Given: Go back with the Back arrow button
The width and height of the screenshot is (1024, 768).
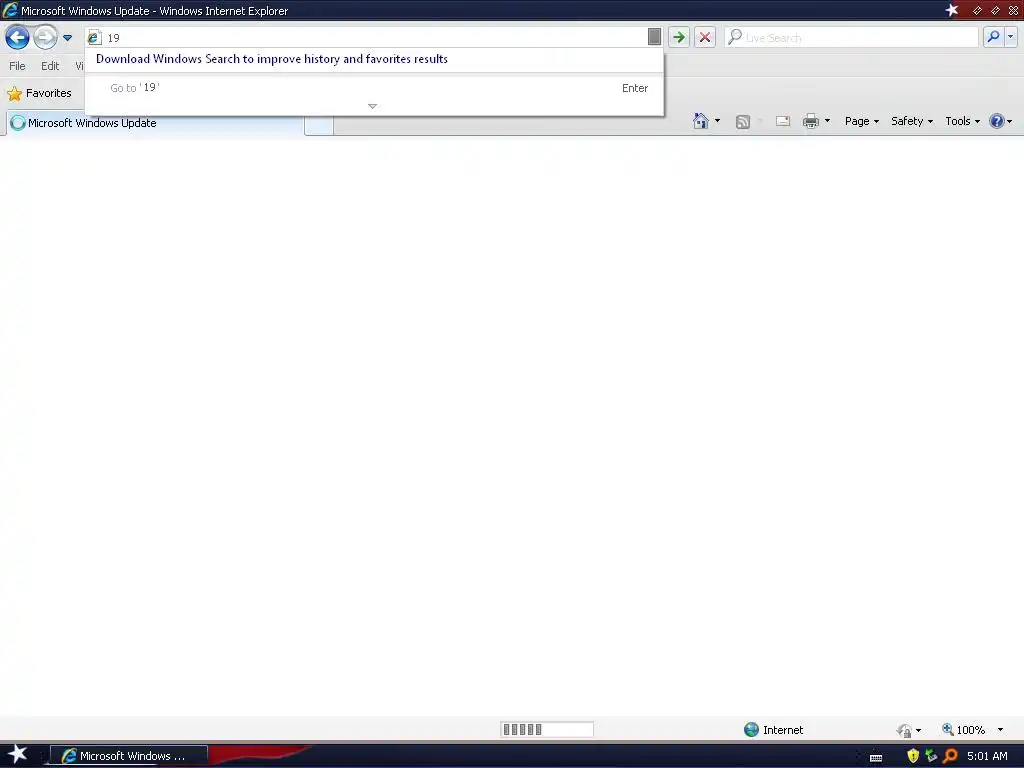Looking at the screenshot, I should (x=17, y=37).
